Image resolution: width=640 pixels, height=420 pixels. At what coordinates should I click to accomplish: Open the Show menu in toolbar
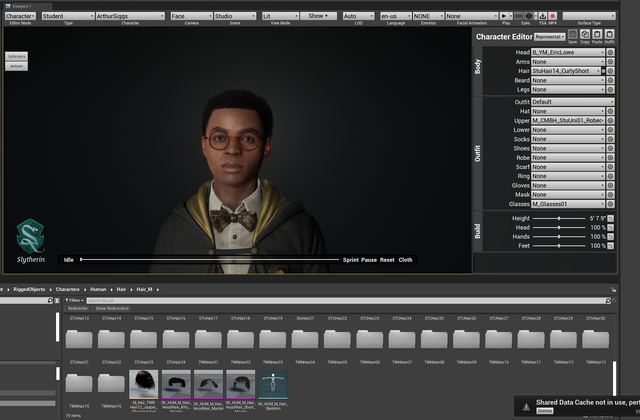(318, 16)
